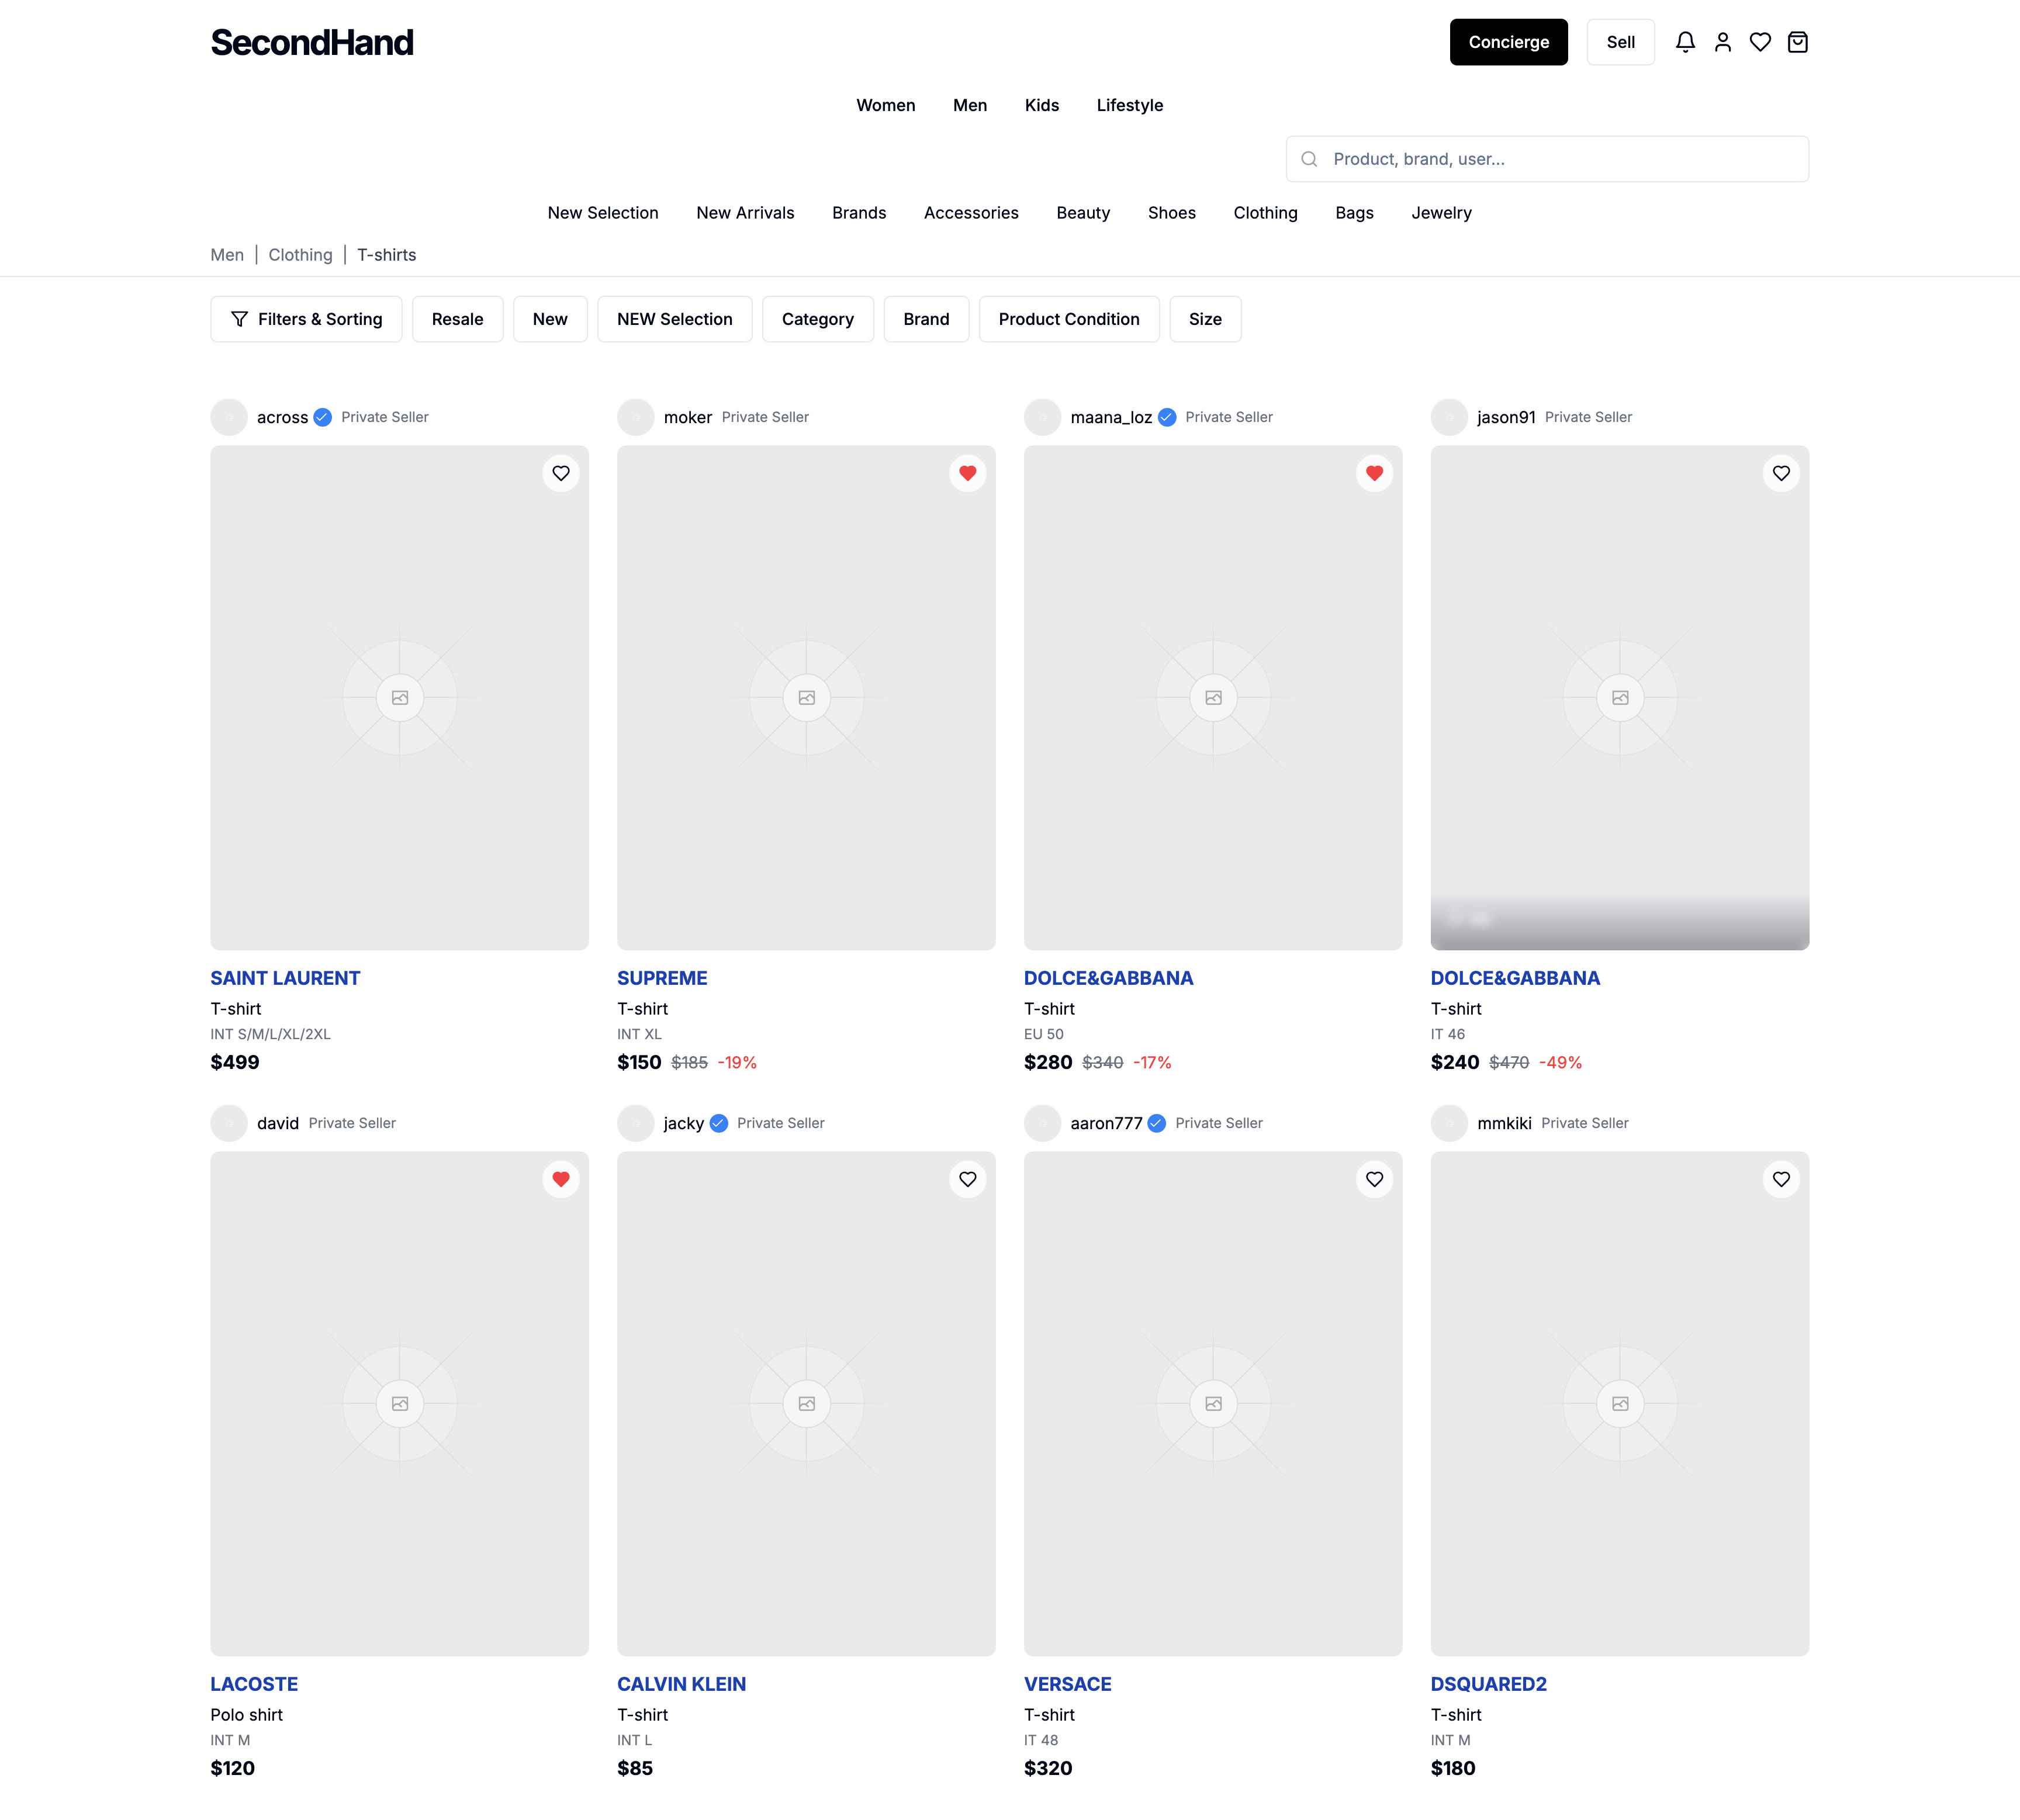Viewport: 2020px width, 1820px height.
Task: Click mmkiki seller avatar
Action: pos(1449,1123)
